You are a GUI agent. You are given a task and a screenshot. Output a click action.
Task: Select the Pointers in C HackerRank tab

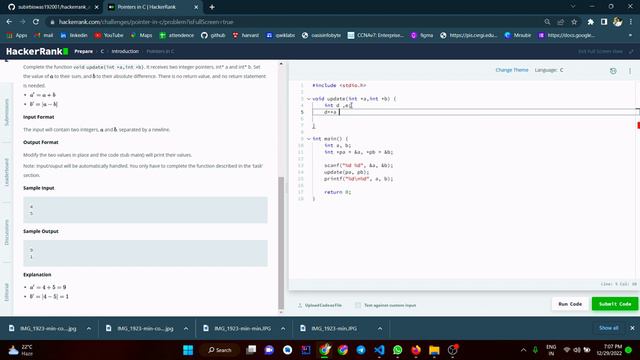tap(153, 7)
